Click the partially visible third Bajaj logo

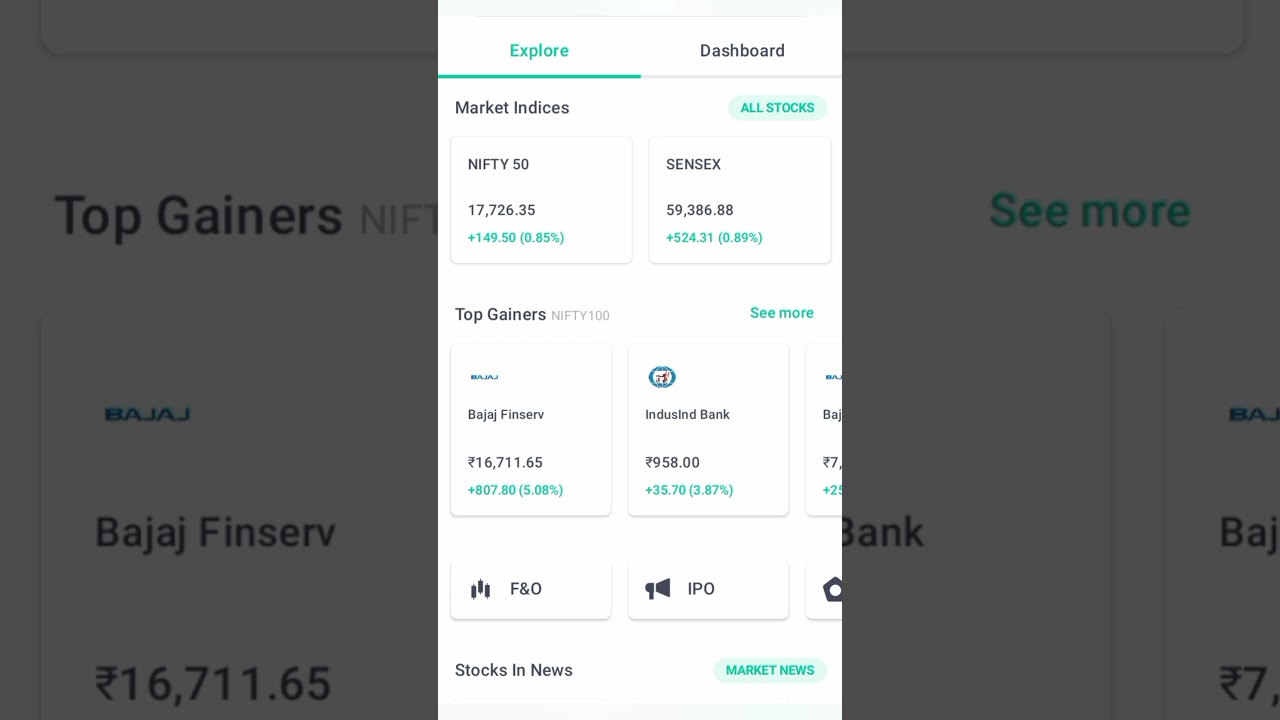tap(833, 377)
